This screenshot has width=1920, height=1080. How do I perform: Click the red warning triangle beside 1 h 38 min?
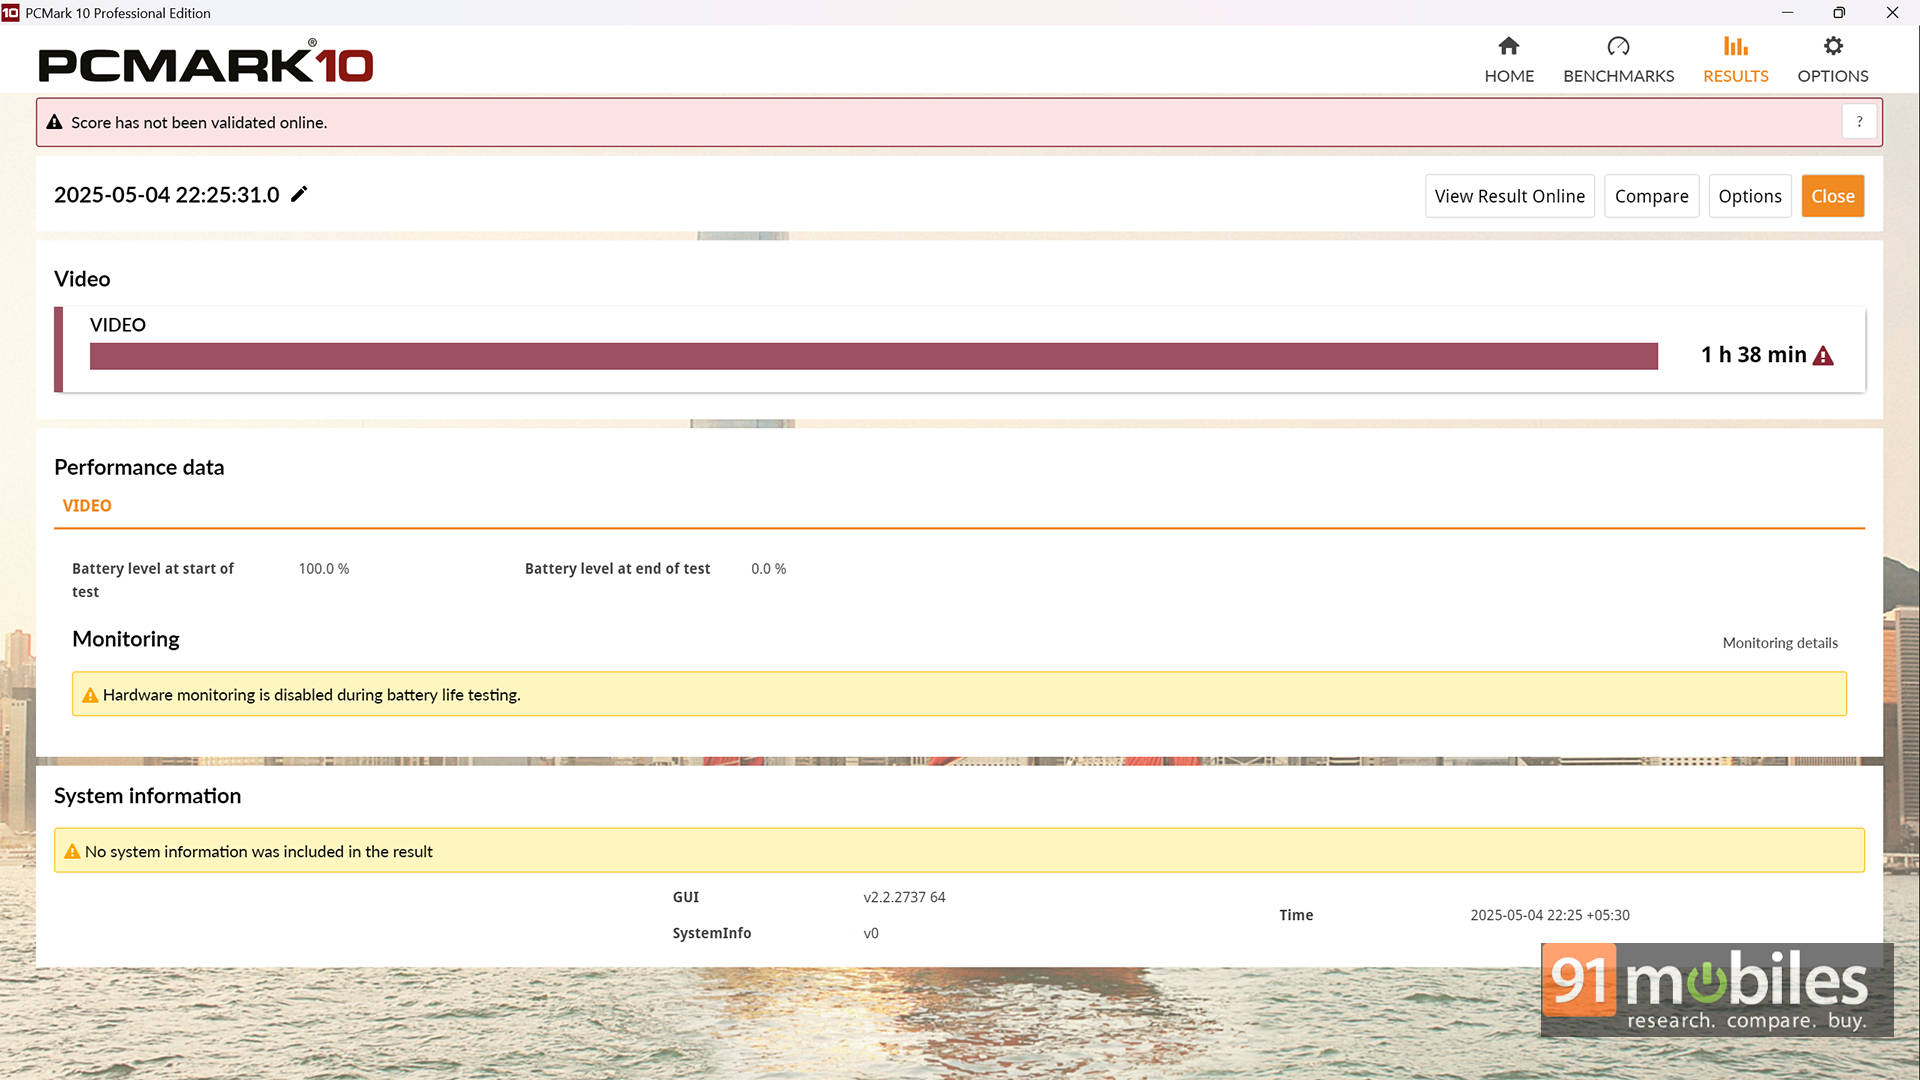click(x=1823, y=356)
